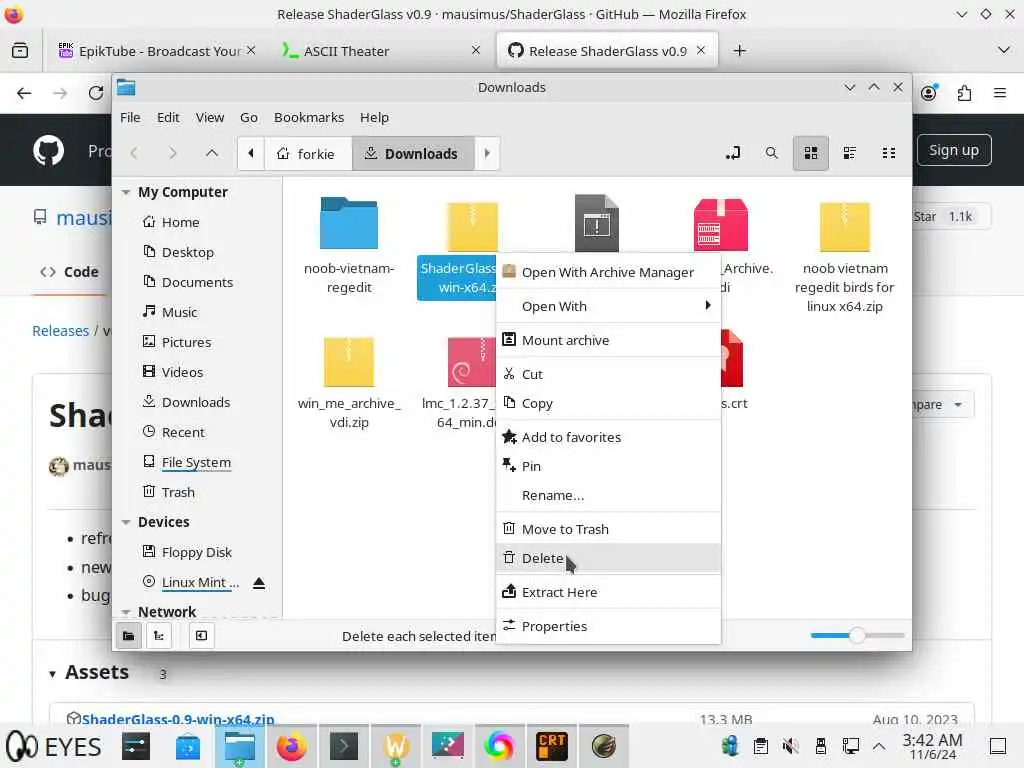Adjust the icon zoom slider
The width and height of the screenshot is (1024, 768).
click(857, 635)
